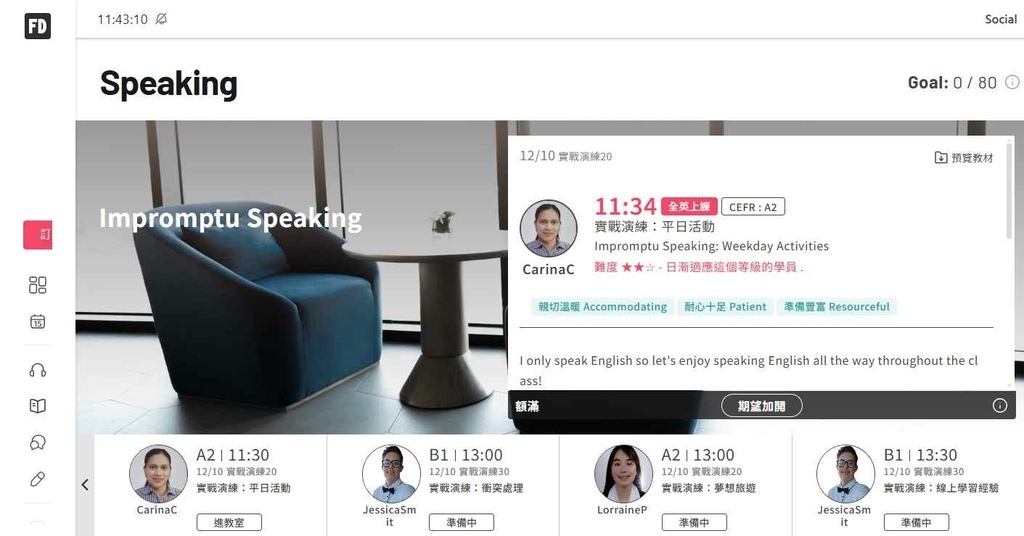Screen dimensions: 1024x536
Task: Open the headphones icon in sidebar
Action: pyautogui.click(x=38, y=370)
